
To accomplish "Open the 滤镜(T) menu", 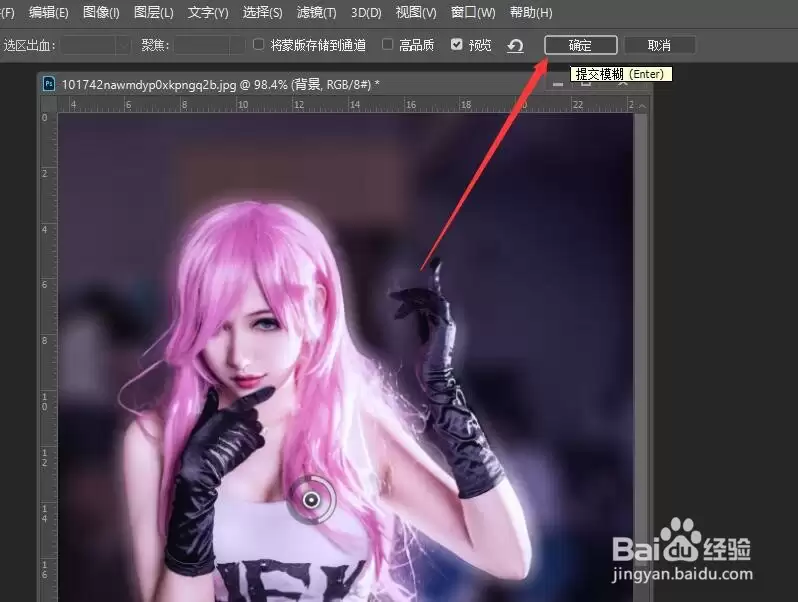I will [317, 12].
